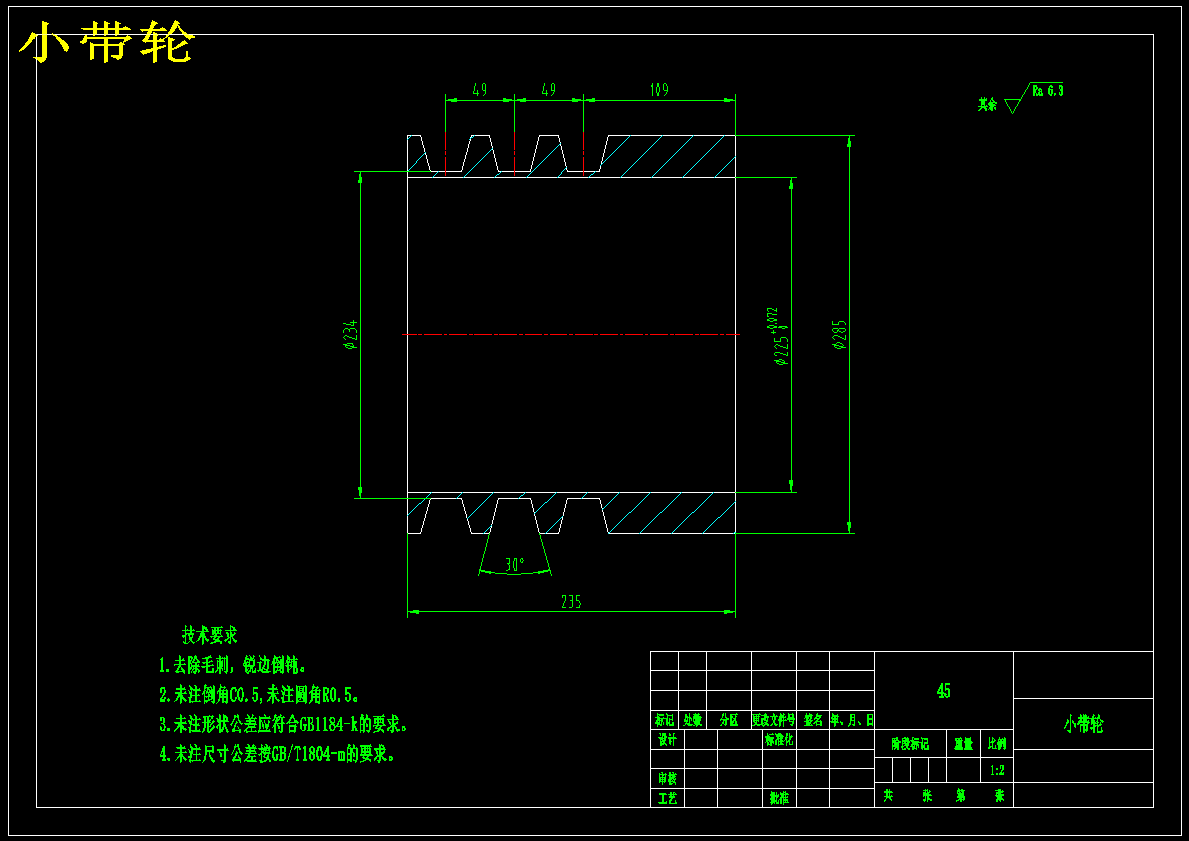The height and width of the screenshot is (841, 1189).
Task: Click the surface roughness triangle symbol after 其余
Action: (x=1012, y=106)
